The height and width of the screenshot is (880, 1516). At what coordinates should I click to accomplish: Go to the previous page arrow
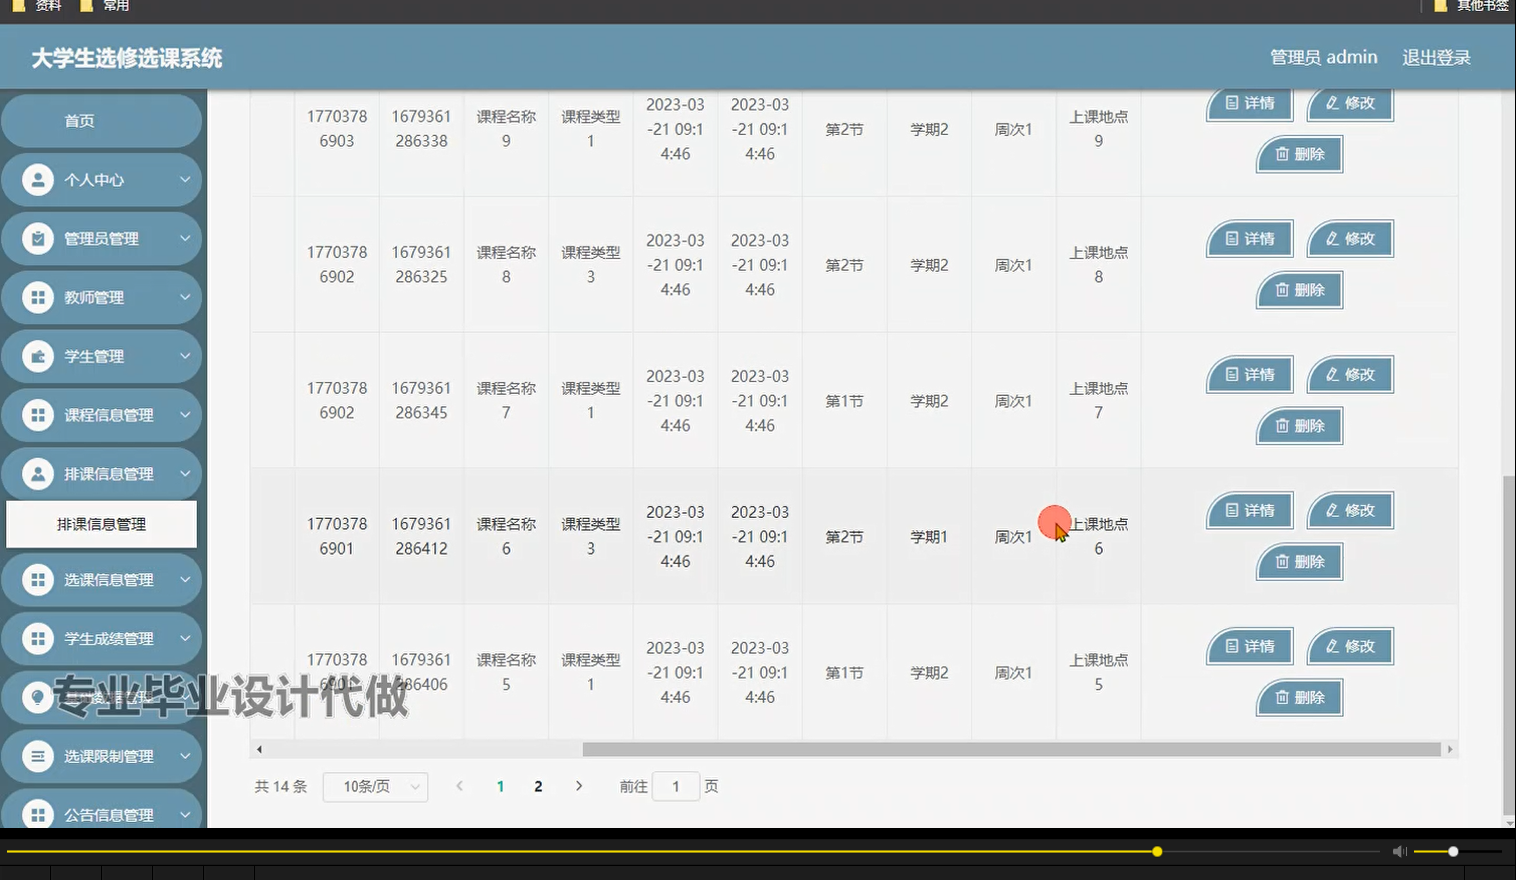(x=460, y=786)
